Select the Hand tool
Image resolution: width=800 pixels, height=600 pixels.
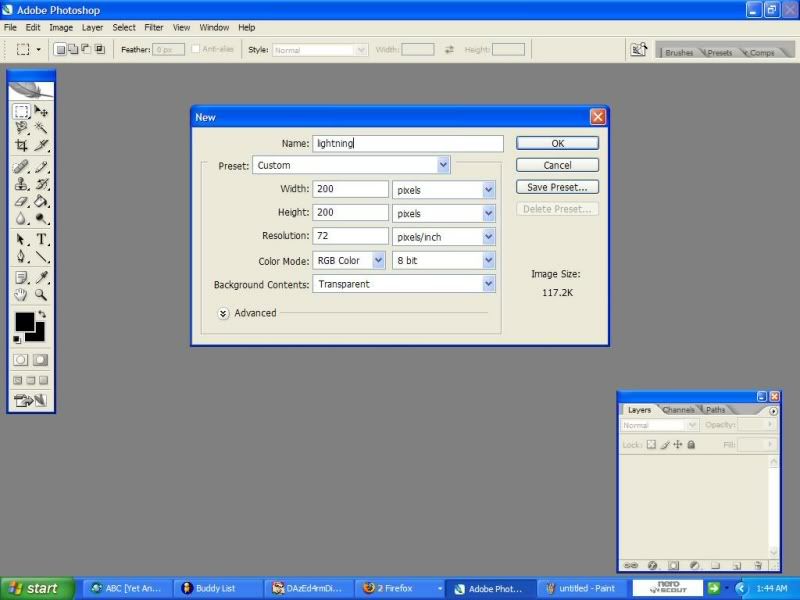tap(21, 294)
